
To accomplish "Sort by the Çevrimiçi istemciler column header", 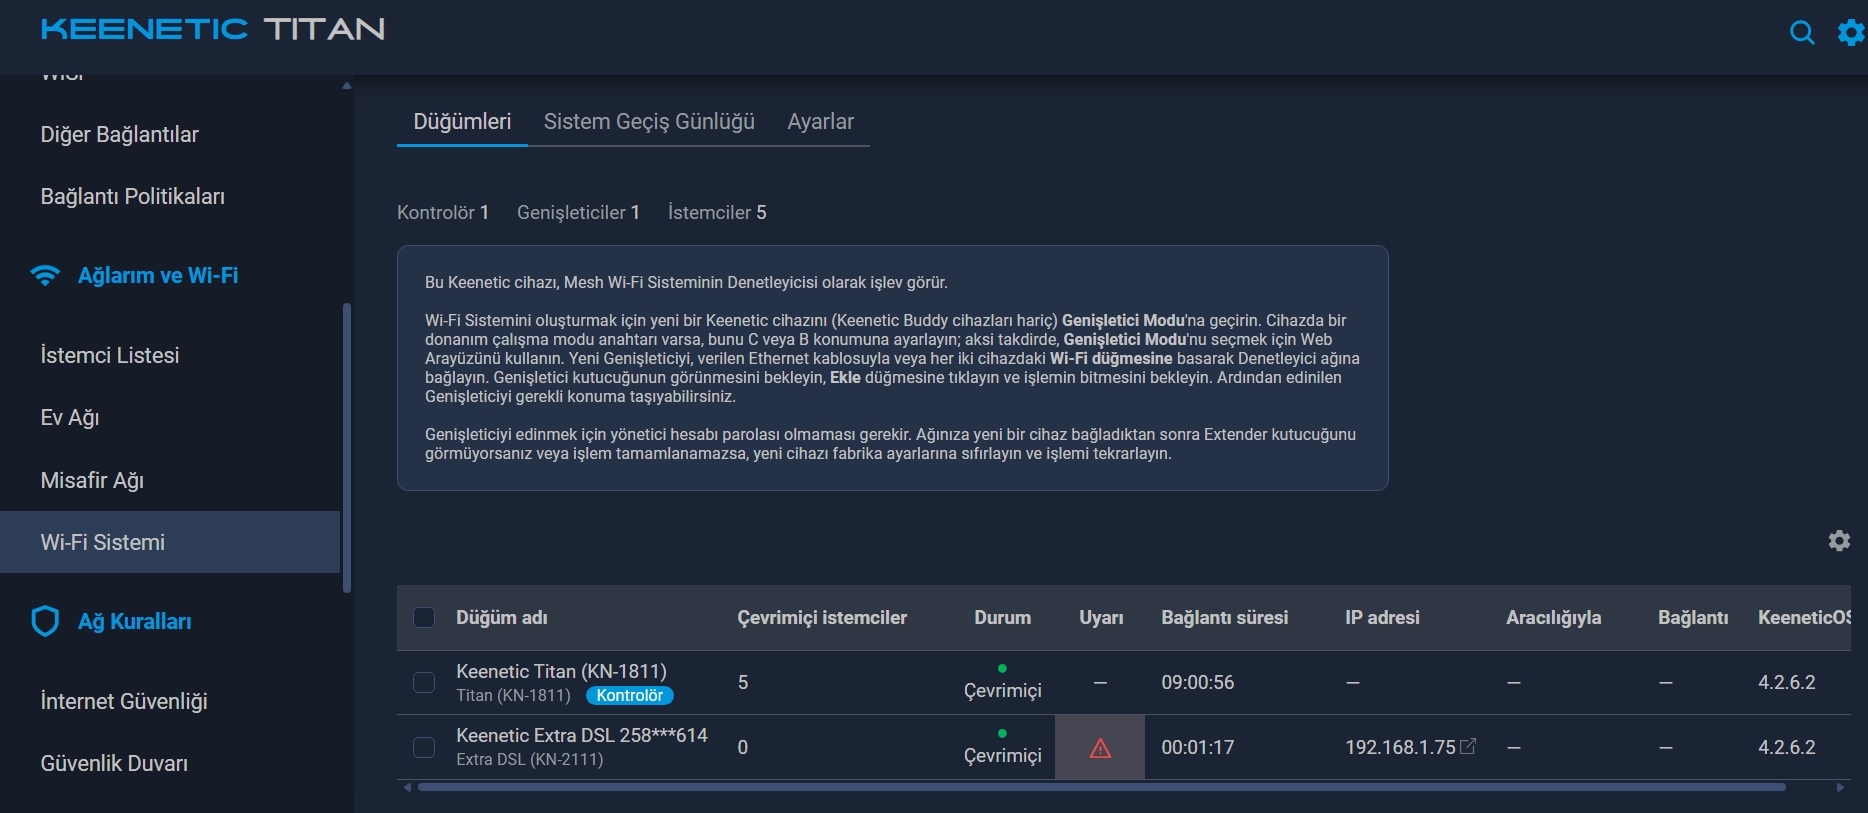I will click(822, 617).
